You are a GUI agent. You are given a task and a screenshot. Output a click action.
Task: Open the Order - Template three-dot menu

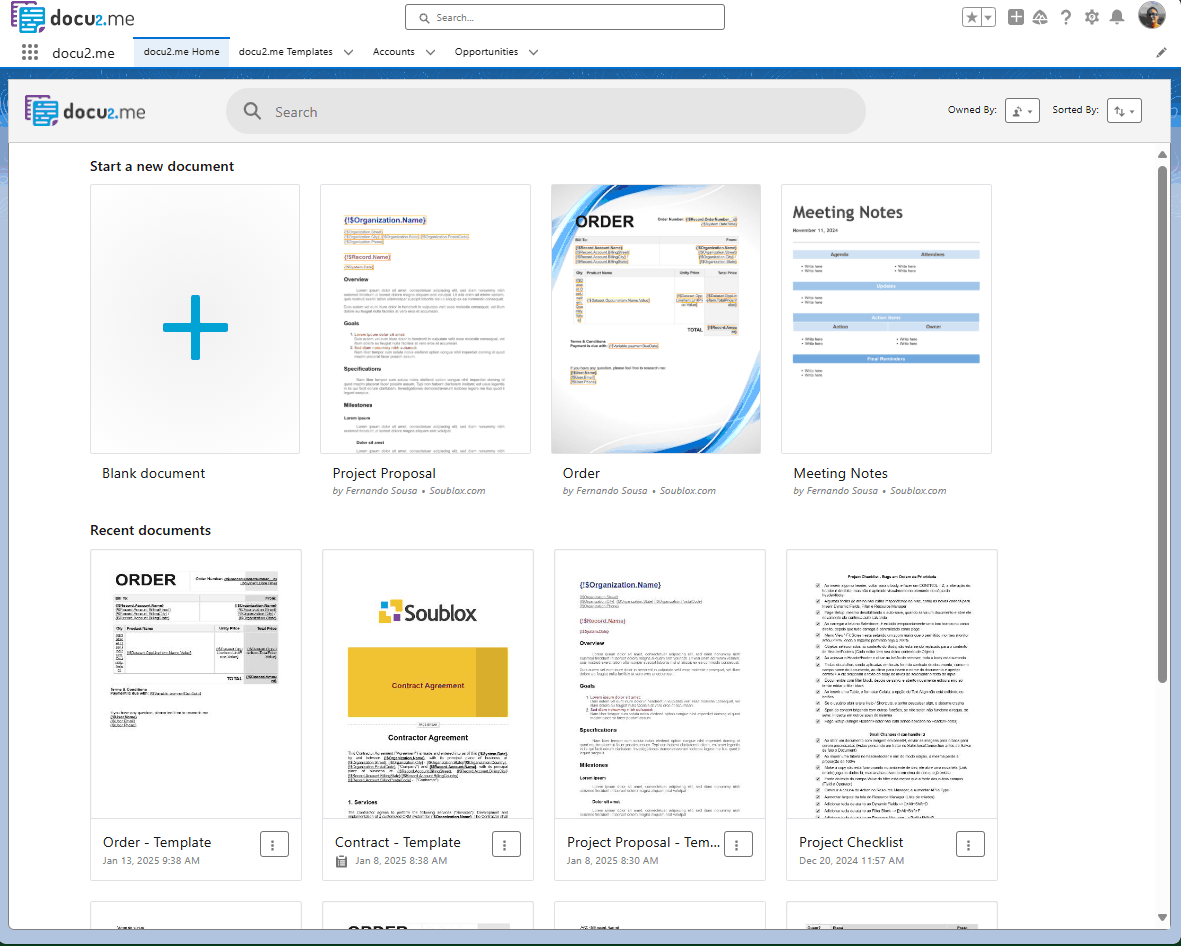(274, 844)
